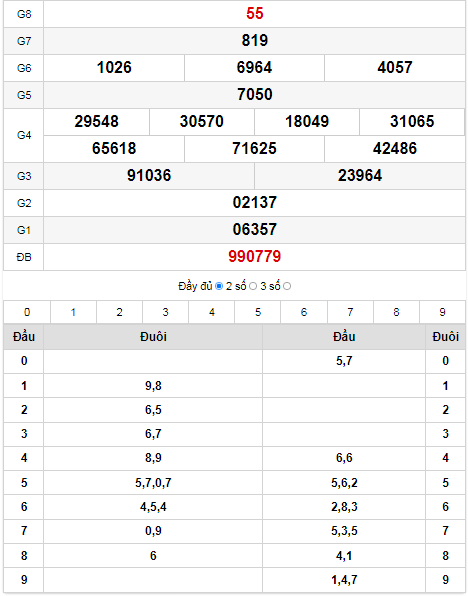Click digit filter 8 in number row
This screenshot has height=596, width=468.
(x=396, y=312)
